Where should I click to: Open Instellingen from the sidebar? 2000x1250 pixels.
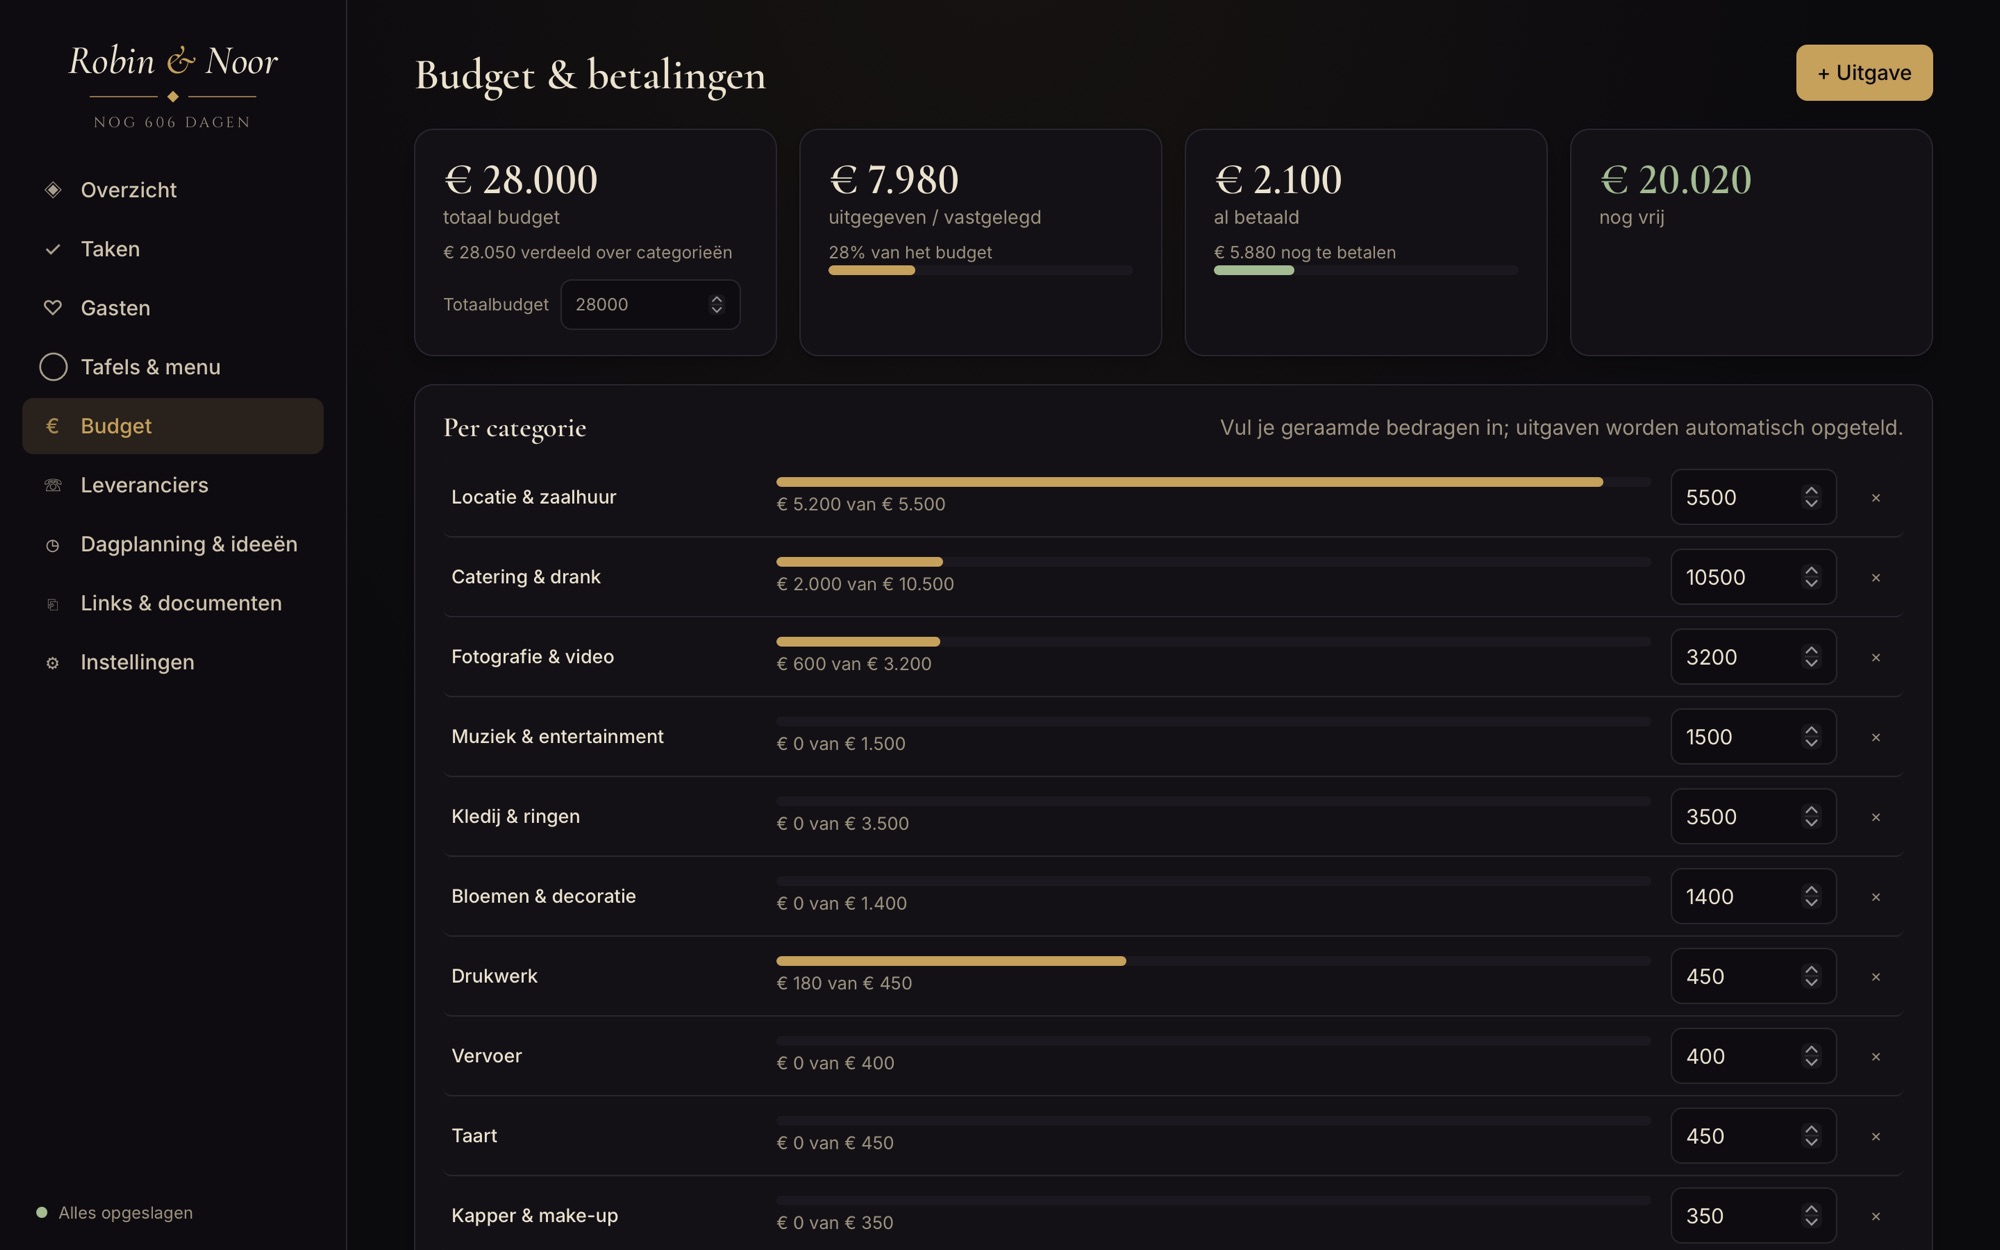click(x=172, y=662)
